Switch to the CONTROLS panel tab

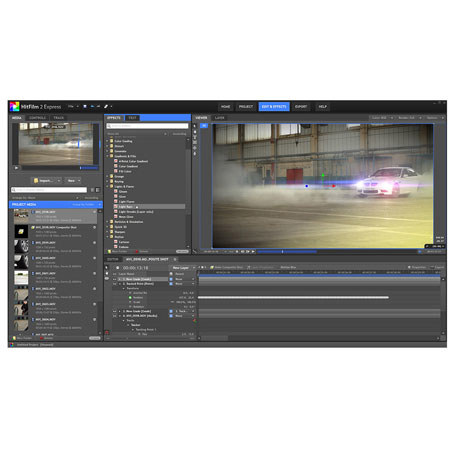[37, 118]
